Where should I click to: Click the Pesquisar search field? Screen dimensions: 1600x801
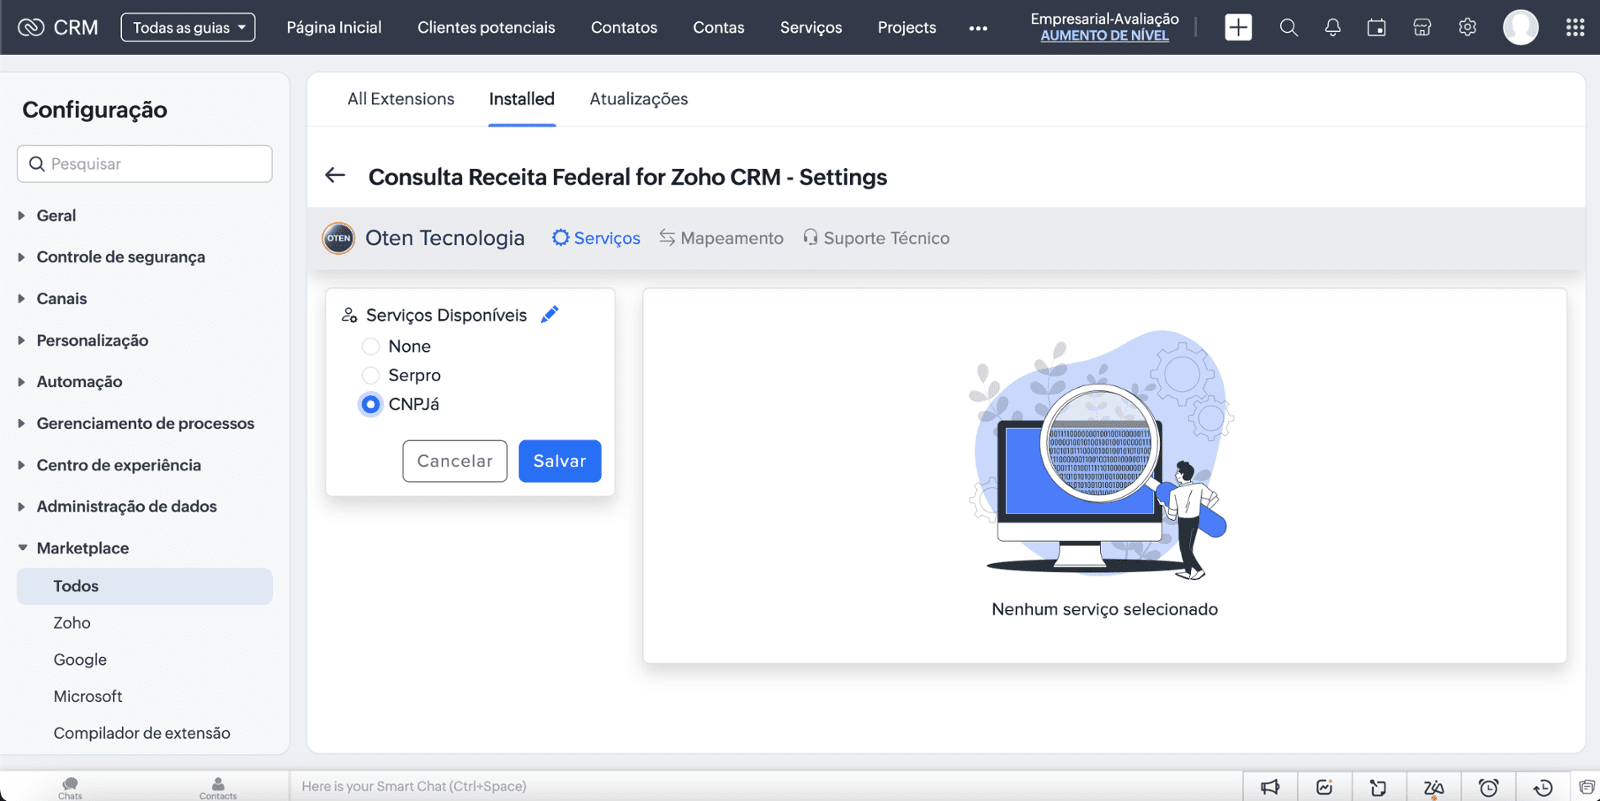click(x=145, y=164)
